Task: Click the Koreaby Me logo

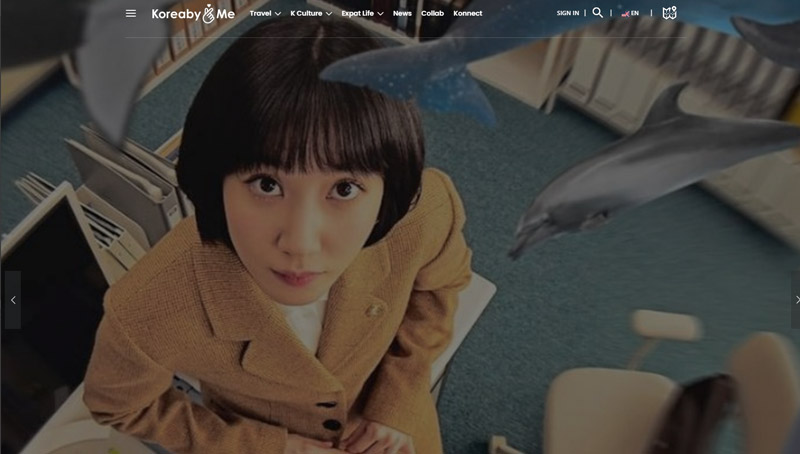Action: click(193, 14)
